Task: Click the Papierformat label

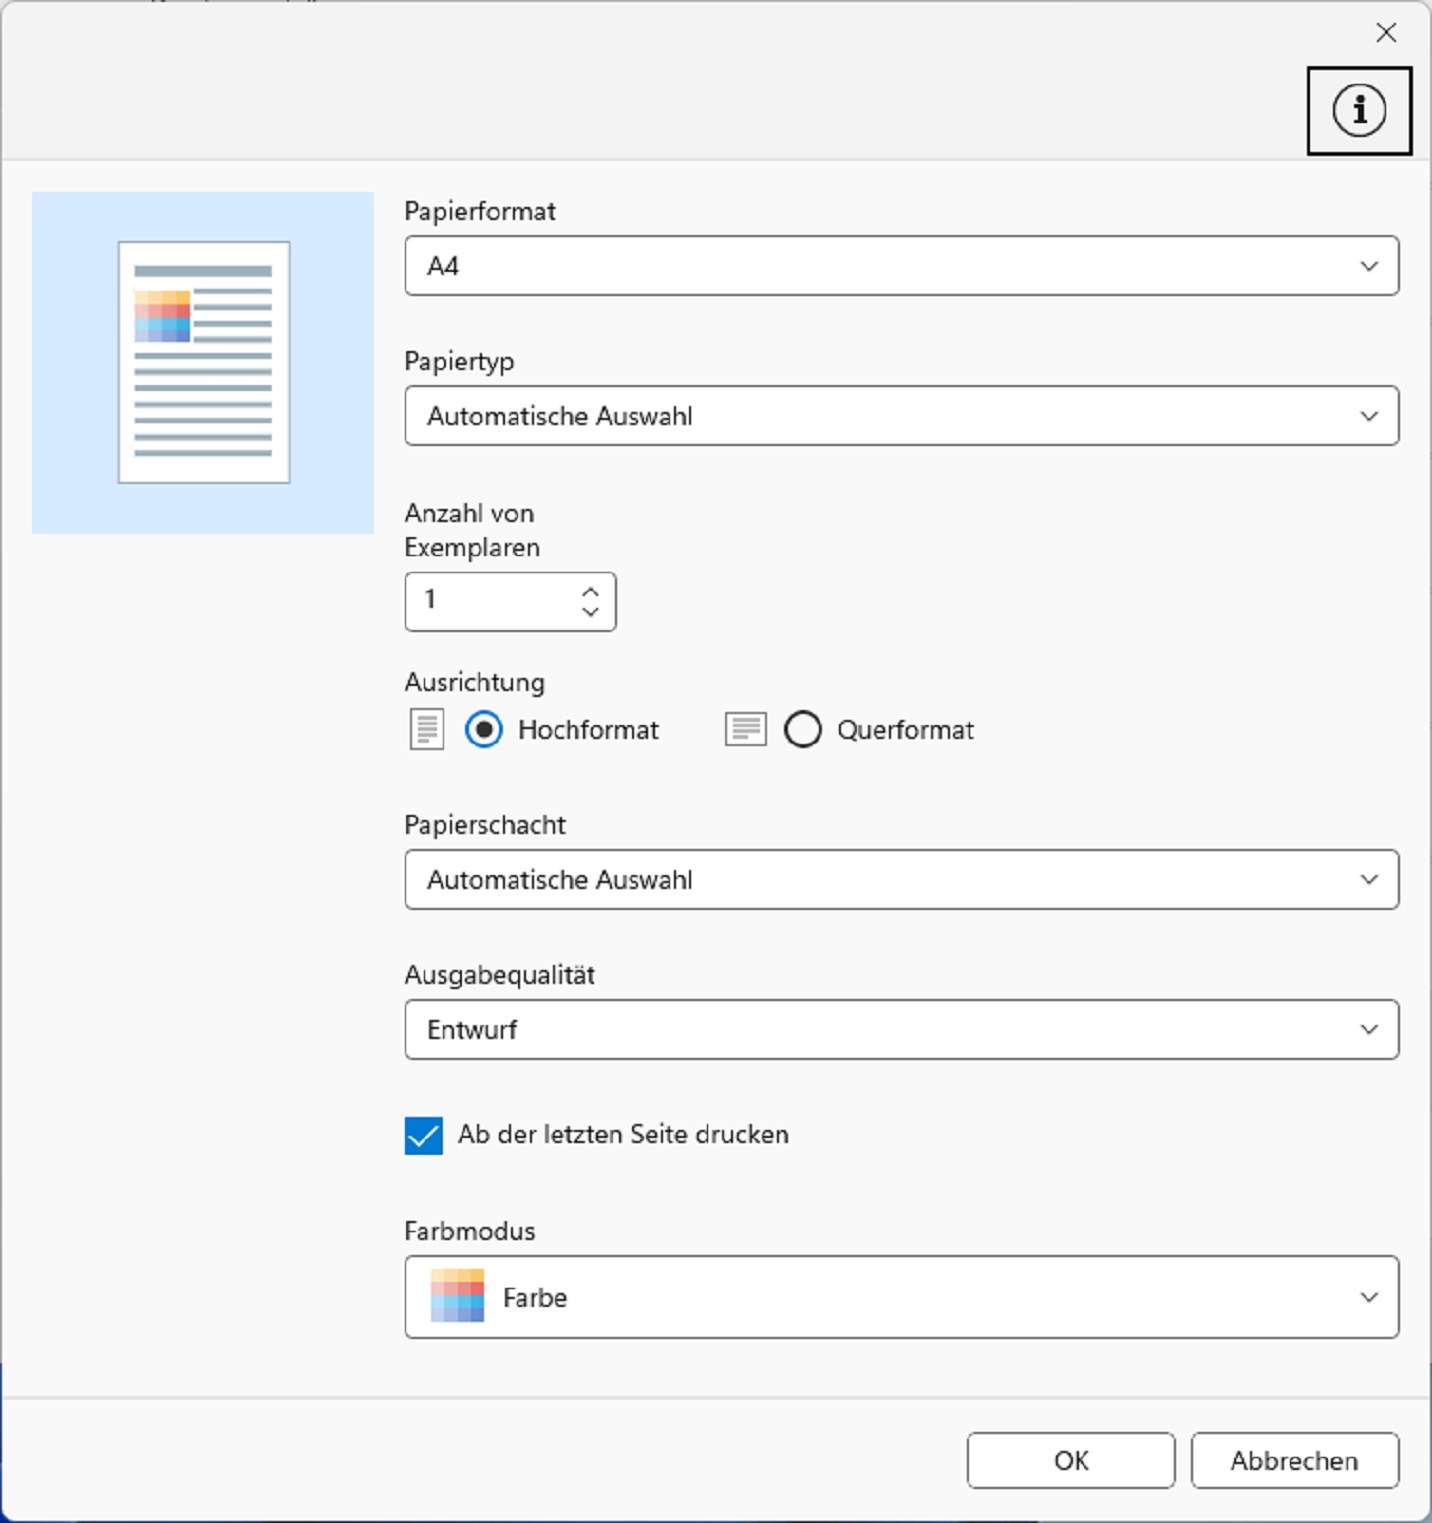Action: [x=480, y=211]
